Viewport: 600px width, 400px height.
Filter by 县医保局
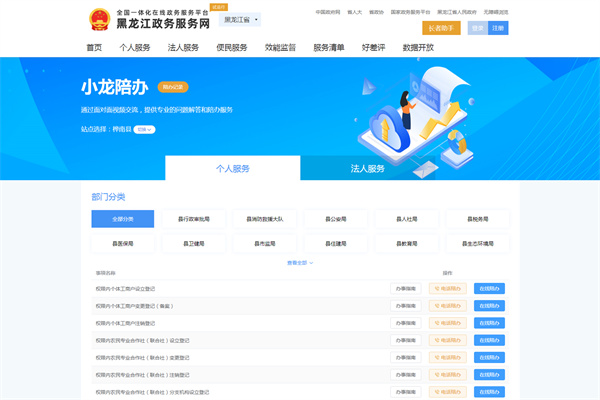123,243
